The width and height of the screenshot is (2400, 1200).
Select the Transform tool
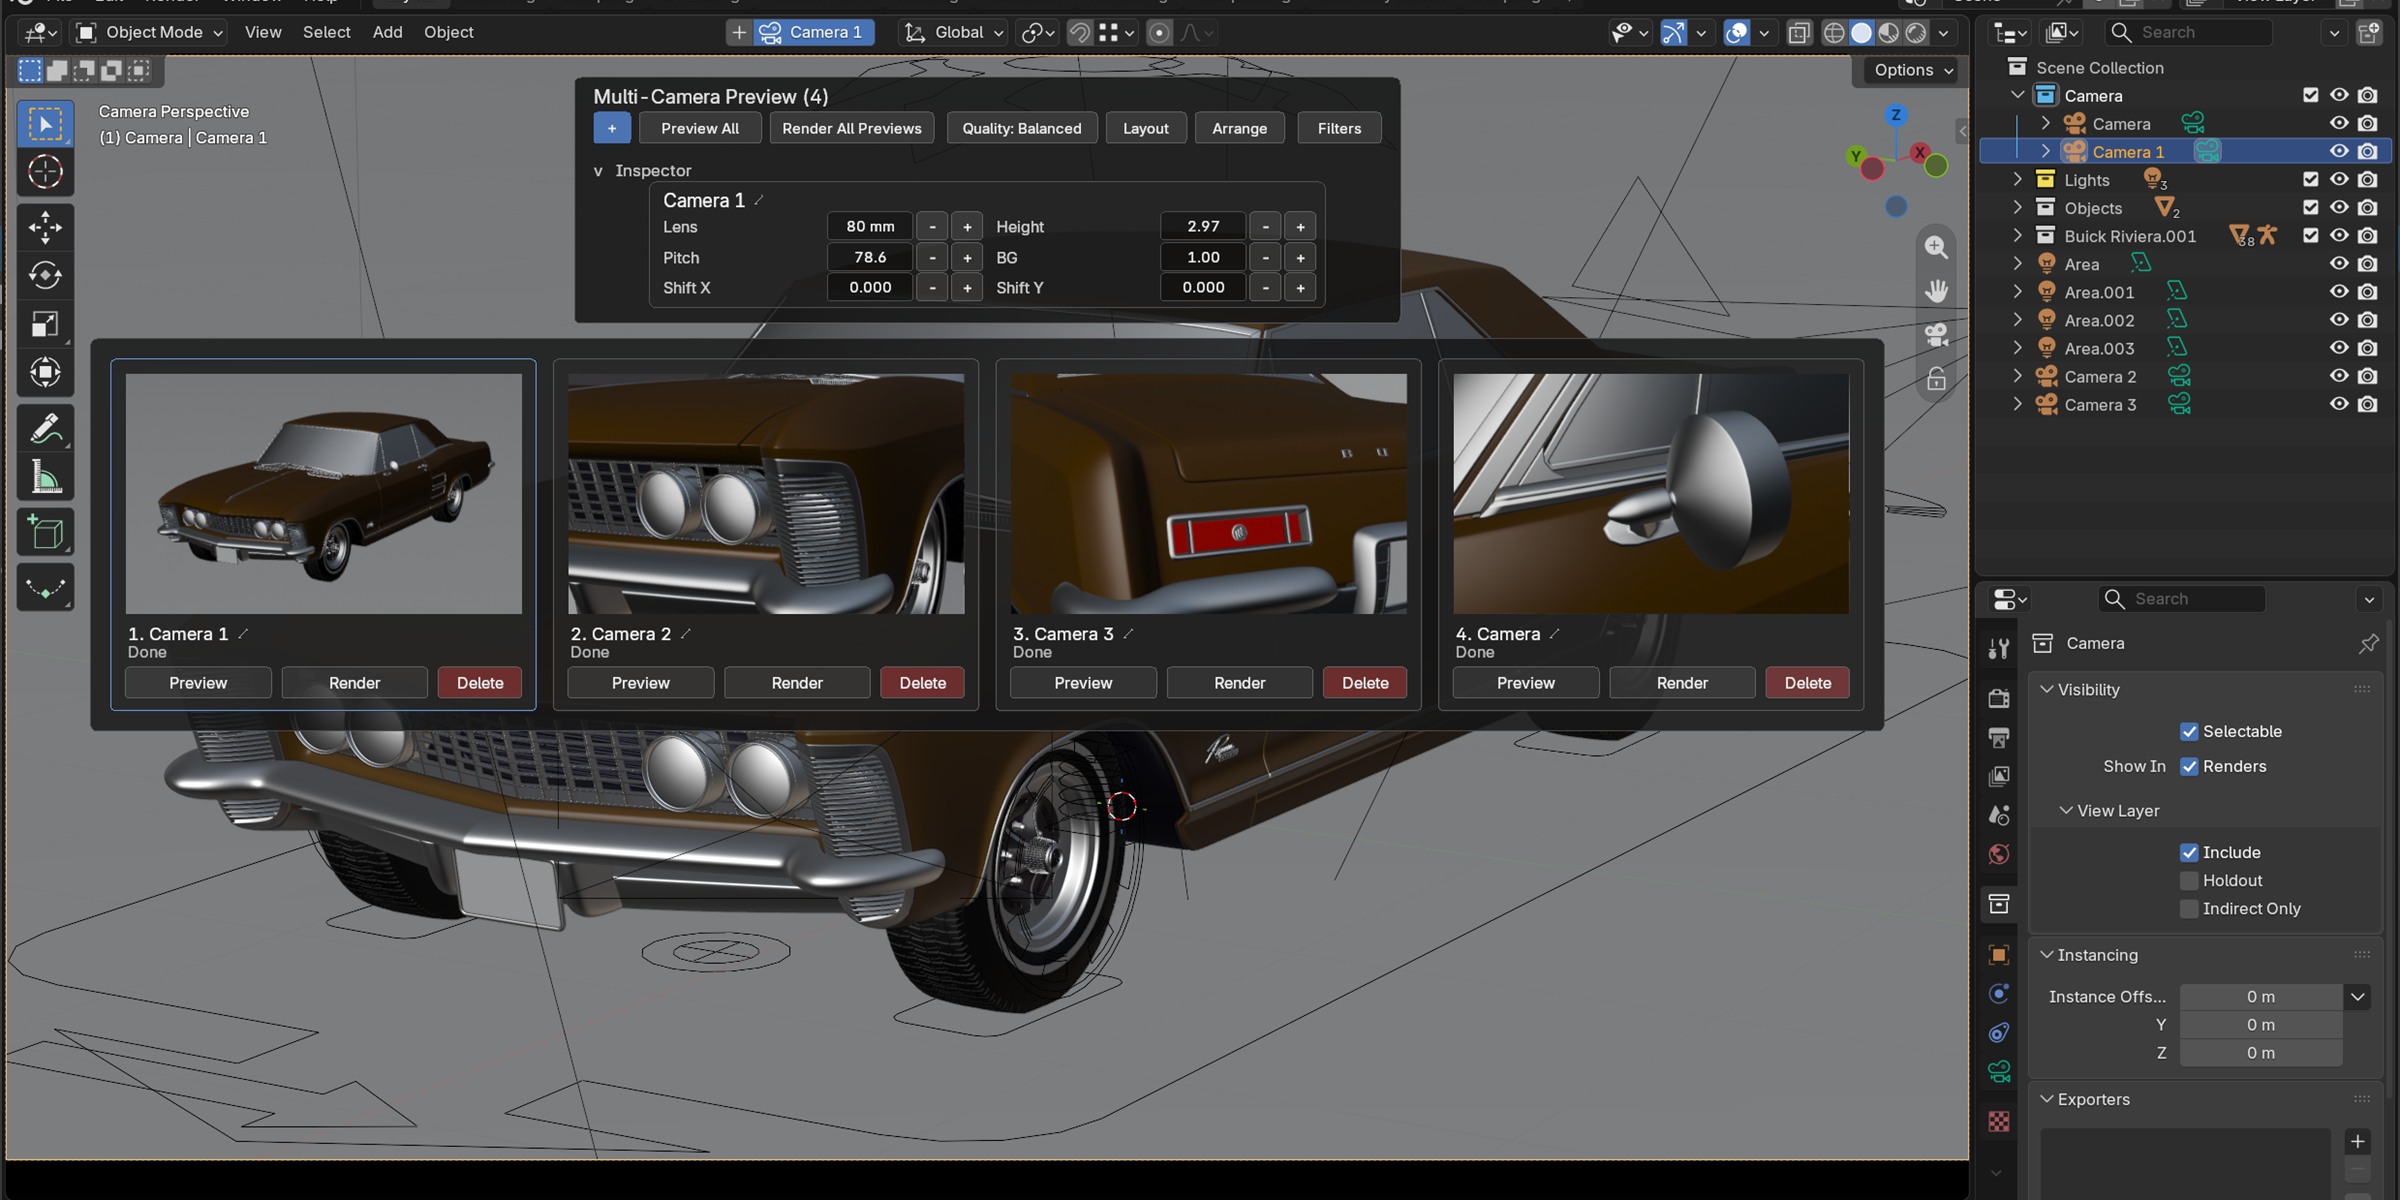pyautogui.click(x=45, y=372)
